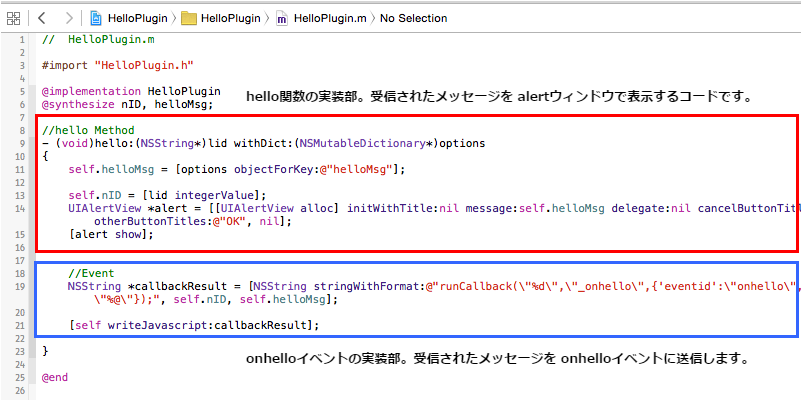Click line number 19 in the gutter

[x=20, y=286]
